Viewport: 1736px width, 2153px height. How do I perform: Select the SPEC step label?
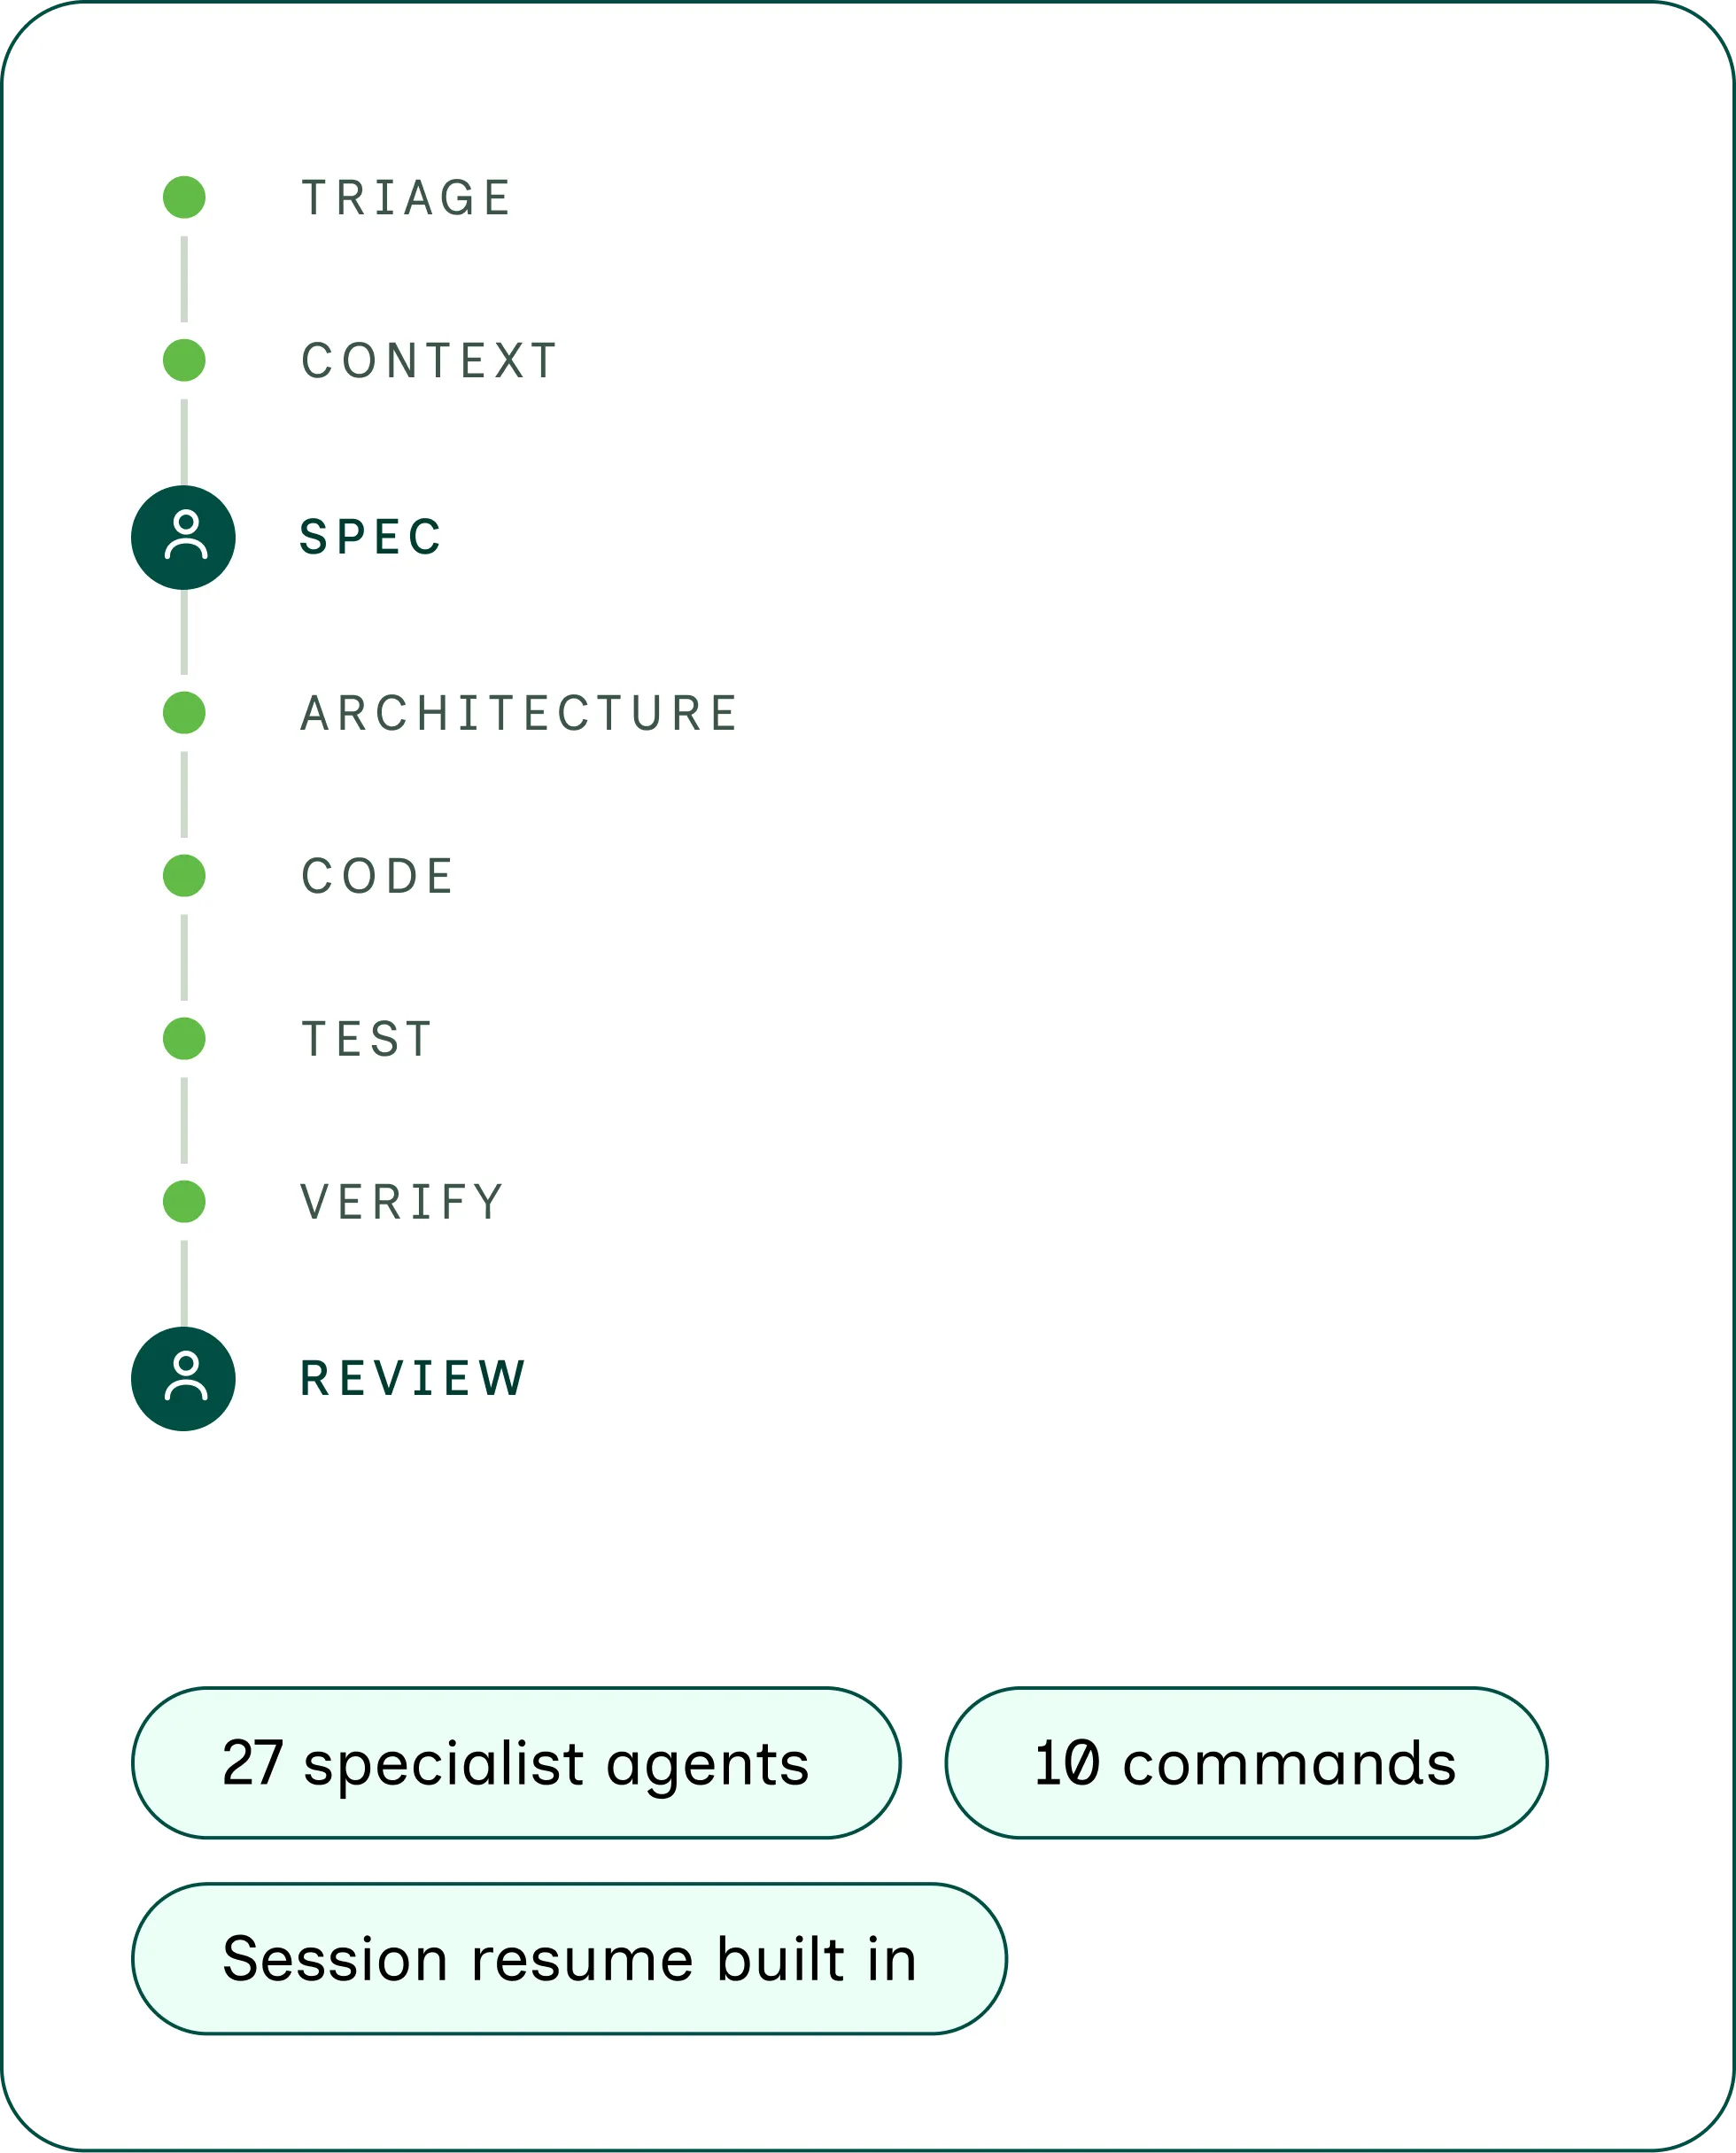370,537
